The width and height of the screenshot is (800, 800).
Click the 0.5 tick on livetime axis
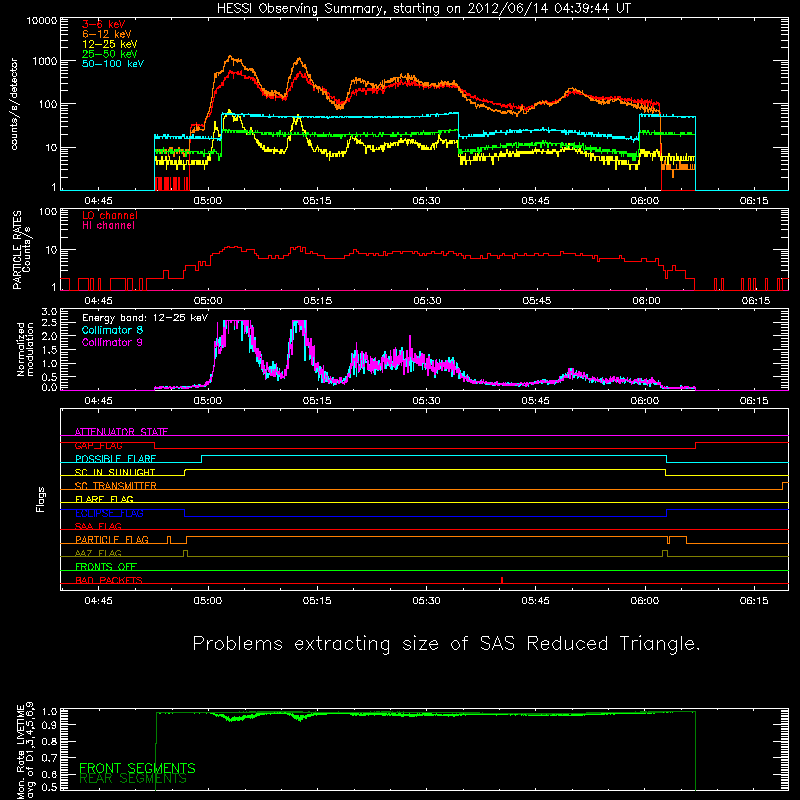point(49,787)
